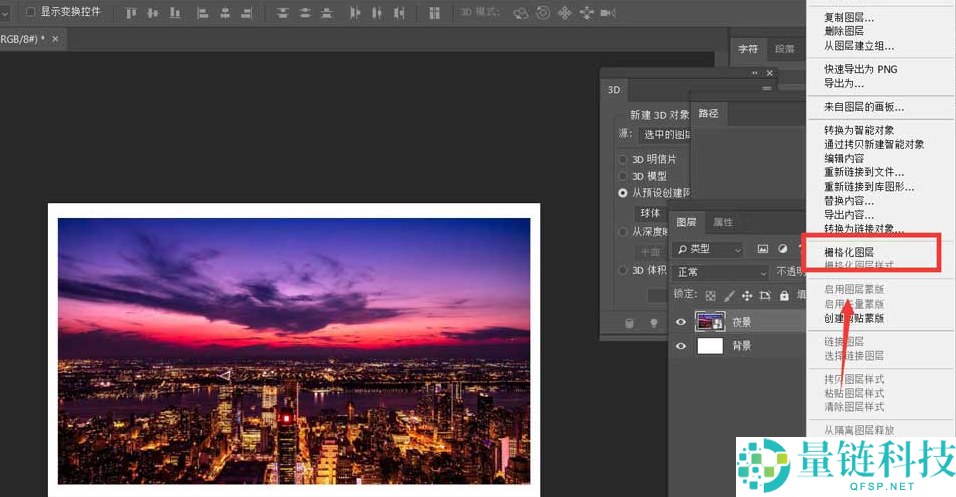The image size is (956, 497).
Task: Click the auto-align layers icon
Action: tap(434, 13)
